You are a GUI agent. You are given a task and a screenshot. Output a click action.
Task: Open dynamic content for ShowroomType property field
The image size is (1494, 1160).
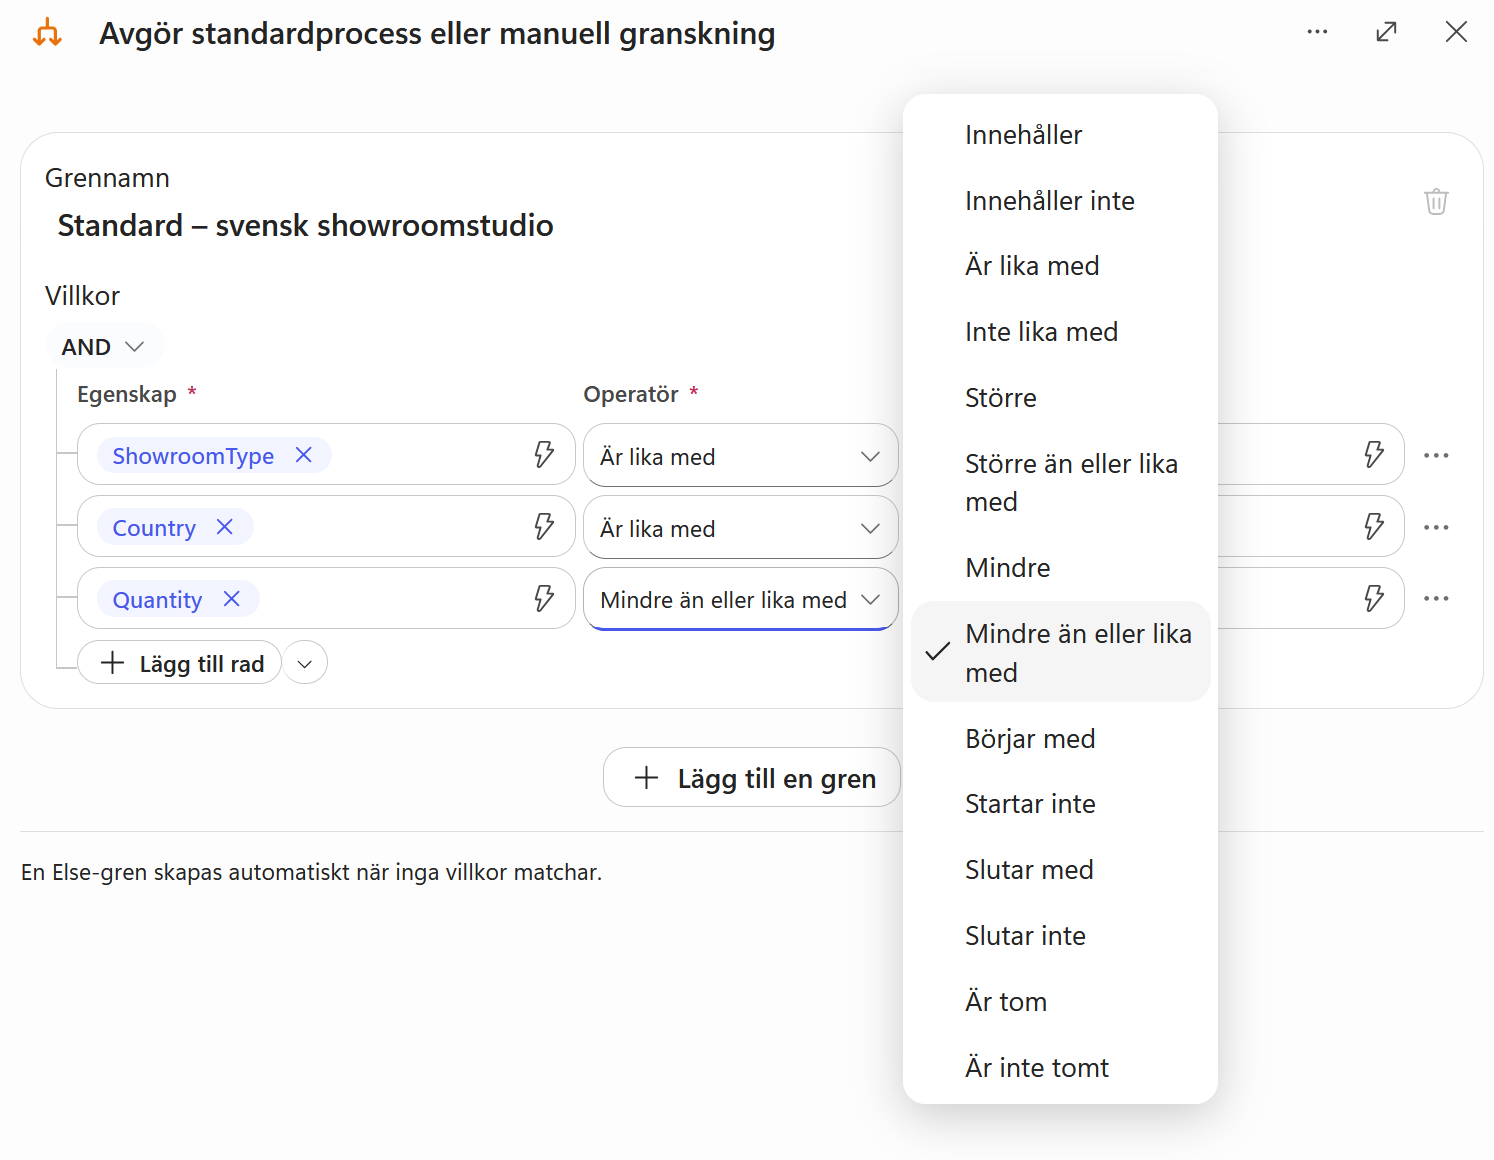[544, 455]
